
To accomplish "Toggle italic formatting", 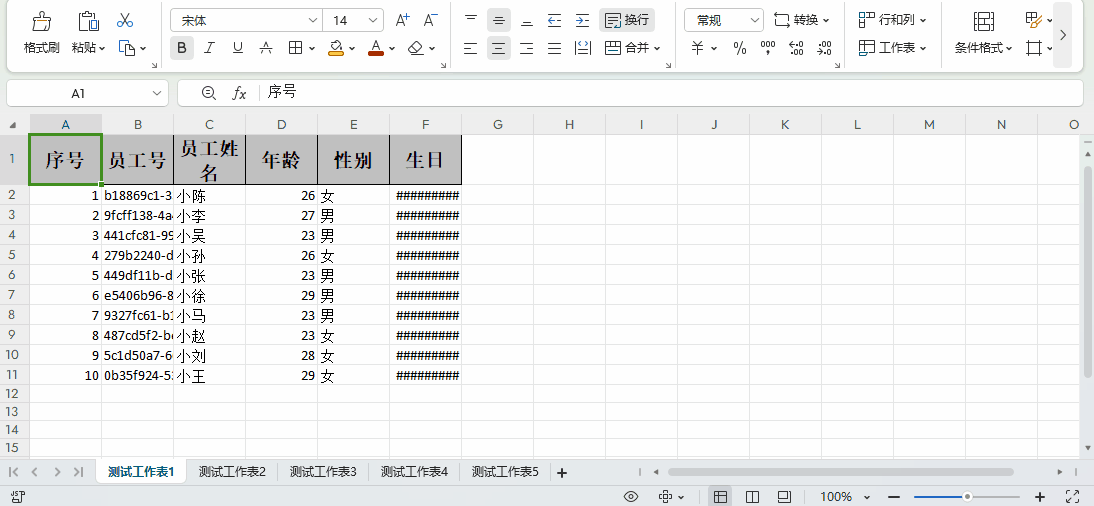I will [x=209, y=48].
